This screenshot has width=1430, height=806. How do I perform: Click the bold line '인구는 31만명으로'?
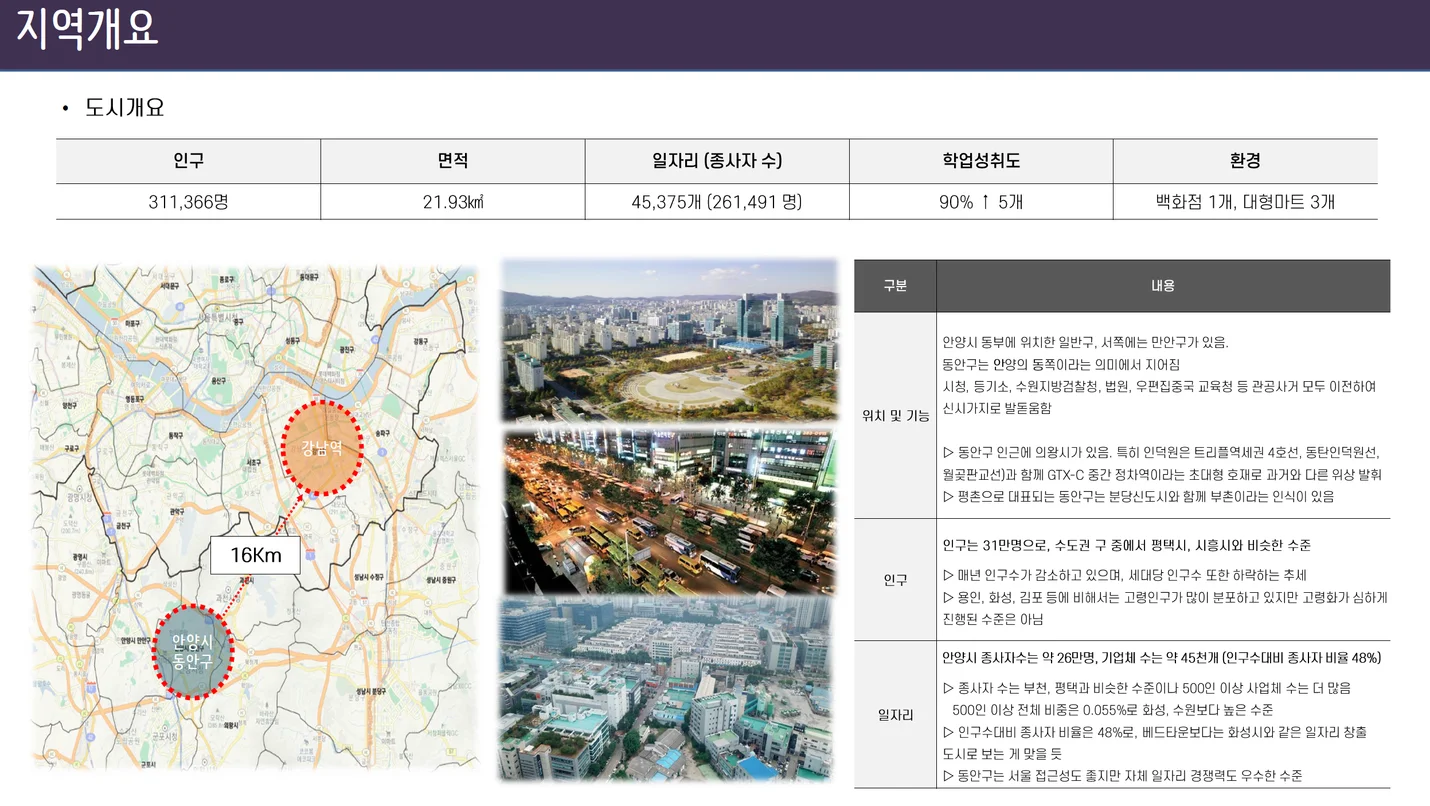pos(1127,545)
